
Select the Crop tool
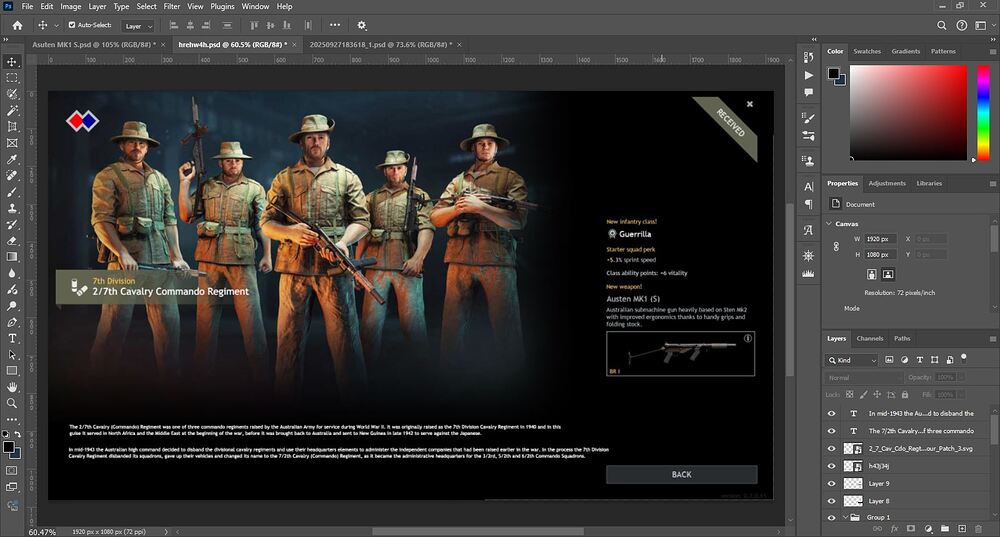[12, 127]
